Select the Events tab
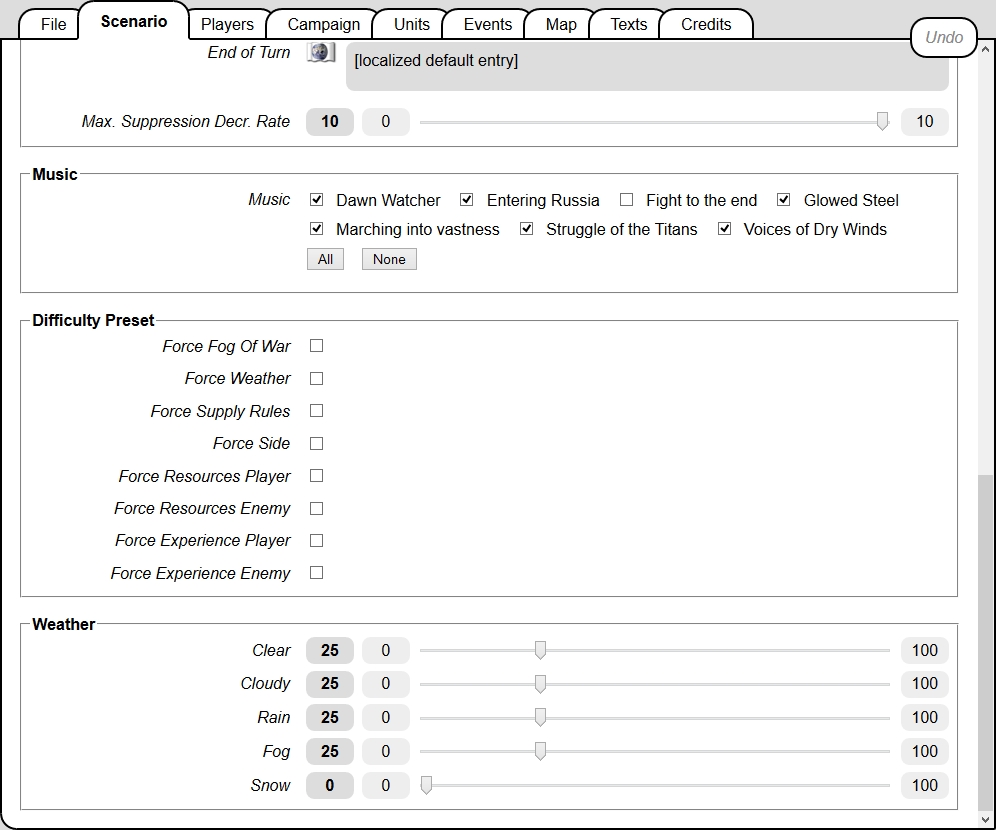 487,24
